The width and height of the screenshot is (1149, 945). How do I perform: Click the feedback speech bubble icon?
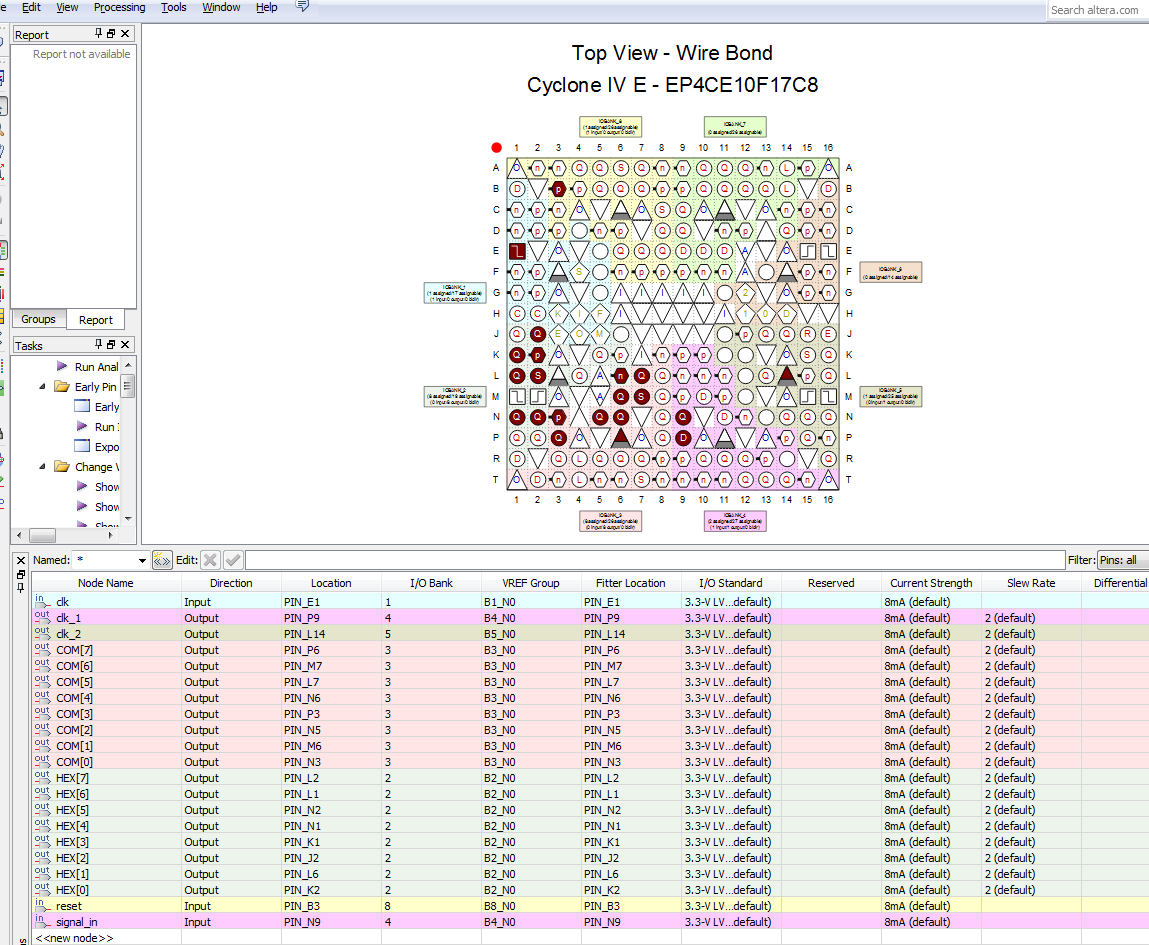coord(303,7)
